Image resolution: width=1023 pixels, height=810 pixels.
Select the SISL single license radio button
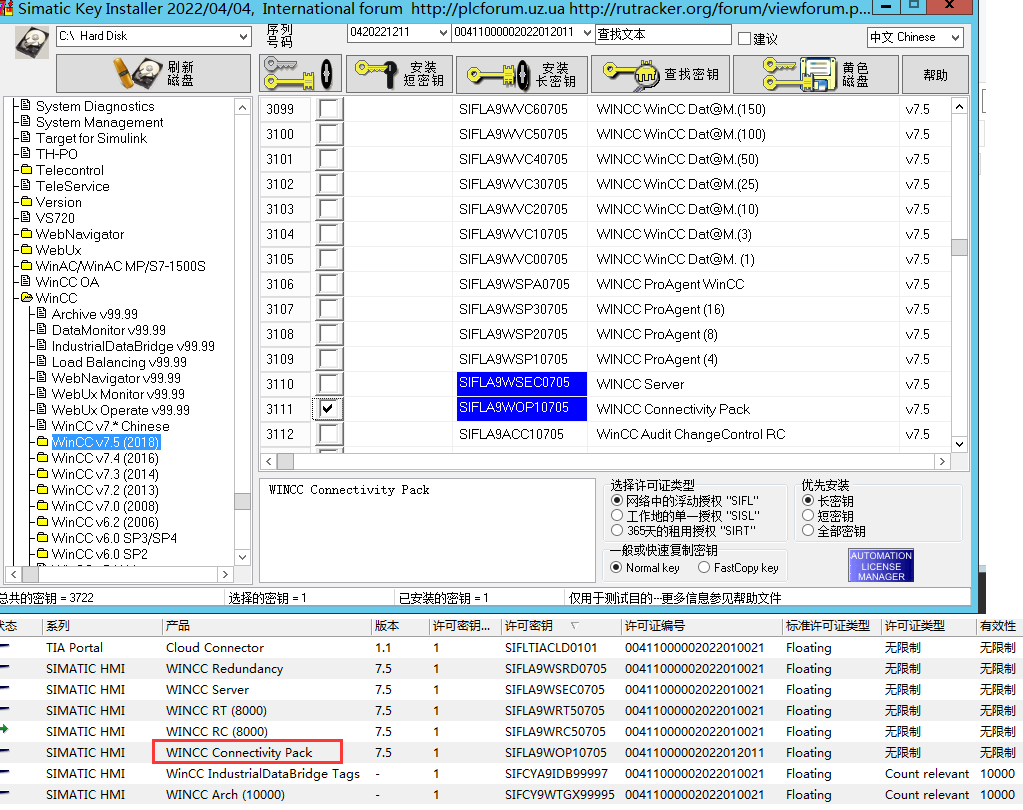[x=617, y=516]
